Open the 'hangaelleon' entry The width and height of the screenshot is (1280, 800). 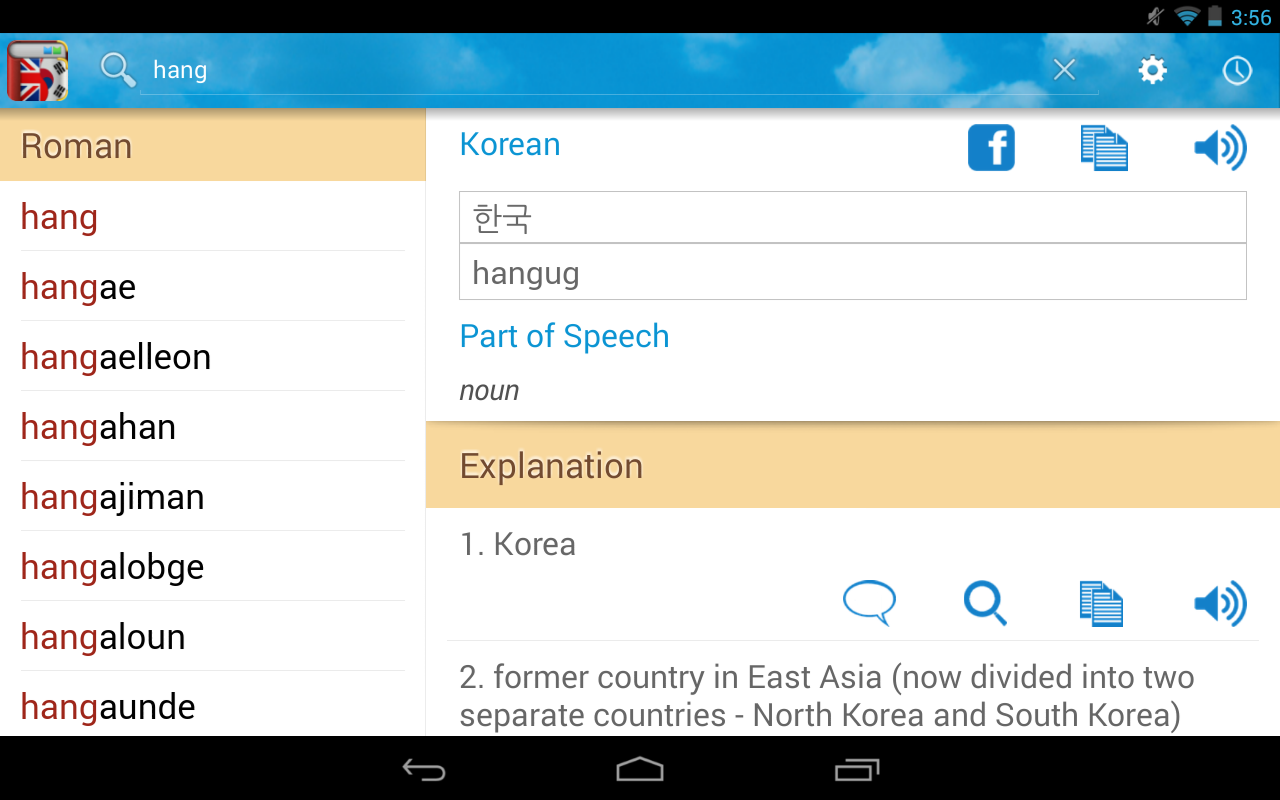pyautogui.click(x=213, y=357)
